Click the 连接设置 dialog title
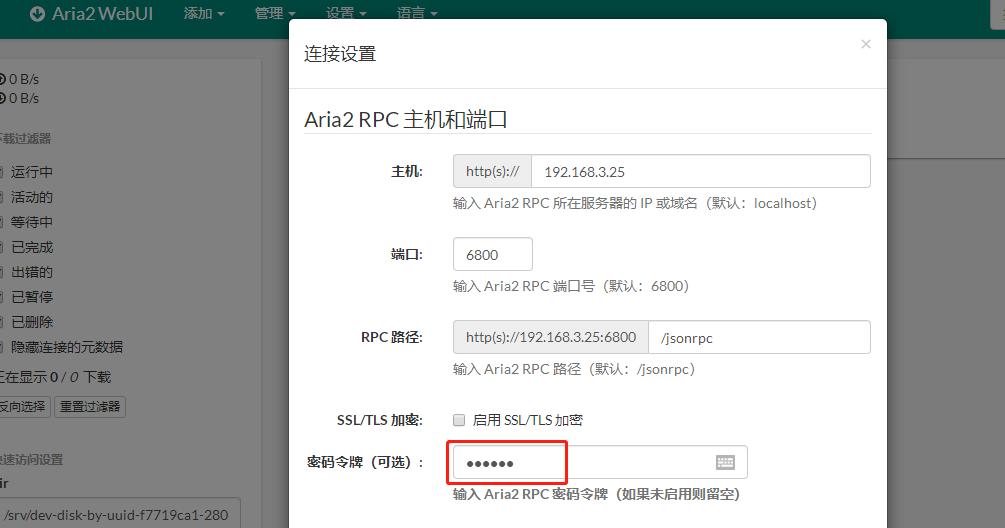 pos(340,54)
